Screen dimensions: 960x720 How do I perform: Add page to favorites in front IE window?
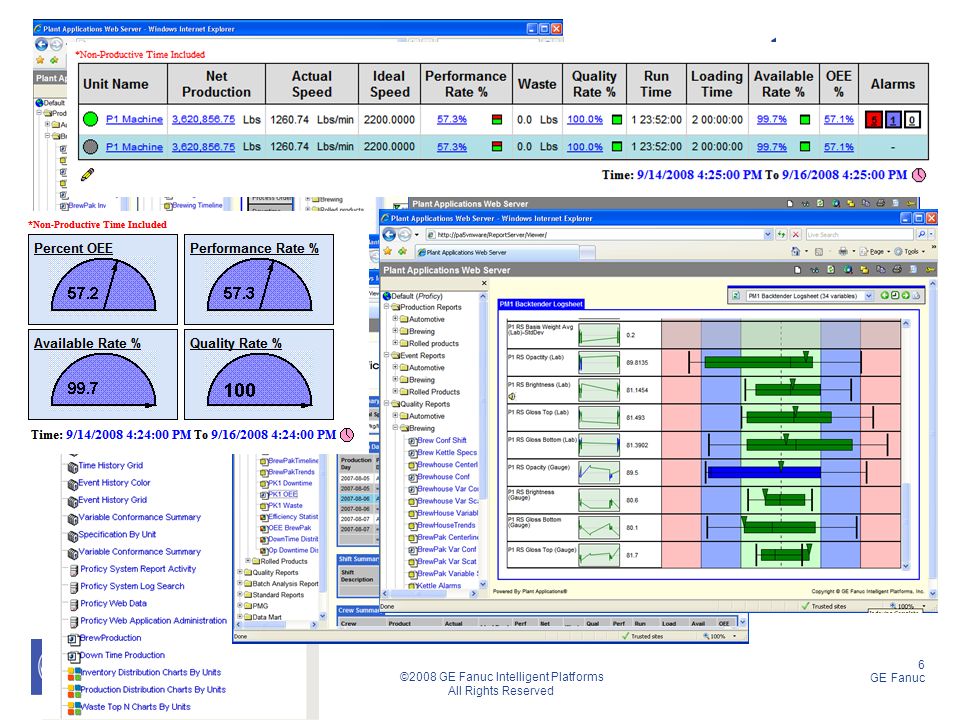point(402,252)
